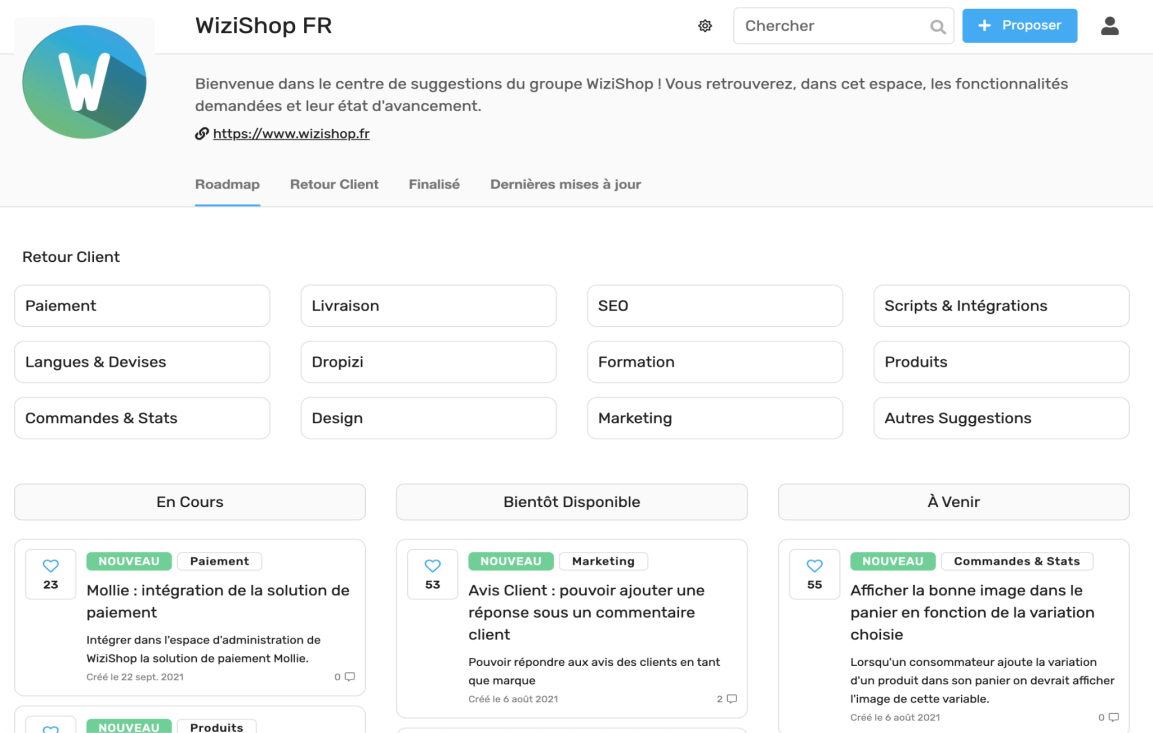Image resolution: width=1153 pixels, height=733 pixels.
Task: Toggle the upvote heart on the Mollie suggestion
Action: pyautogui.click(x=50, y=566)
